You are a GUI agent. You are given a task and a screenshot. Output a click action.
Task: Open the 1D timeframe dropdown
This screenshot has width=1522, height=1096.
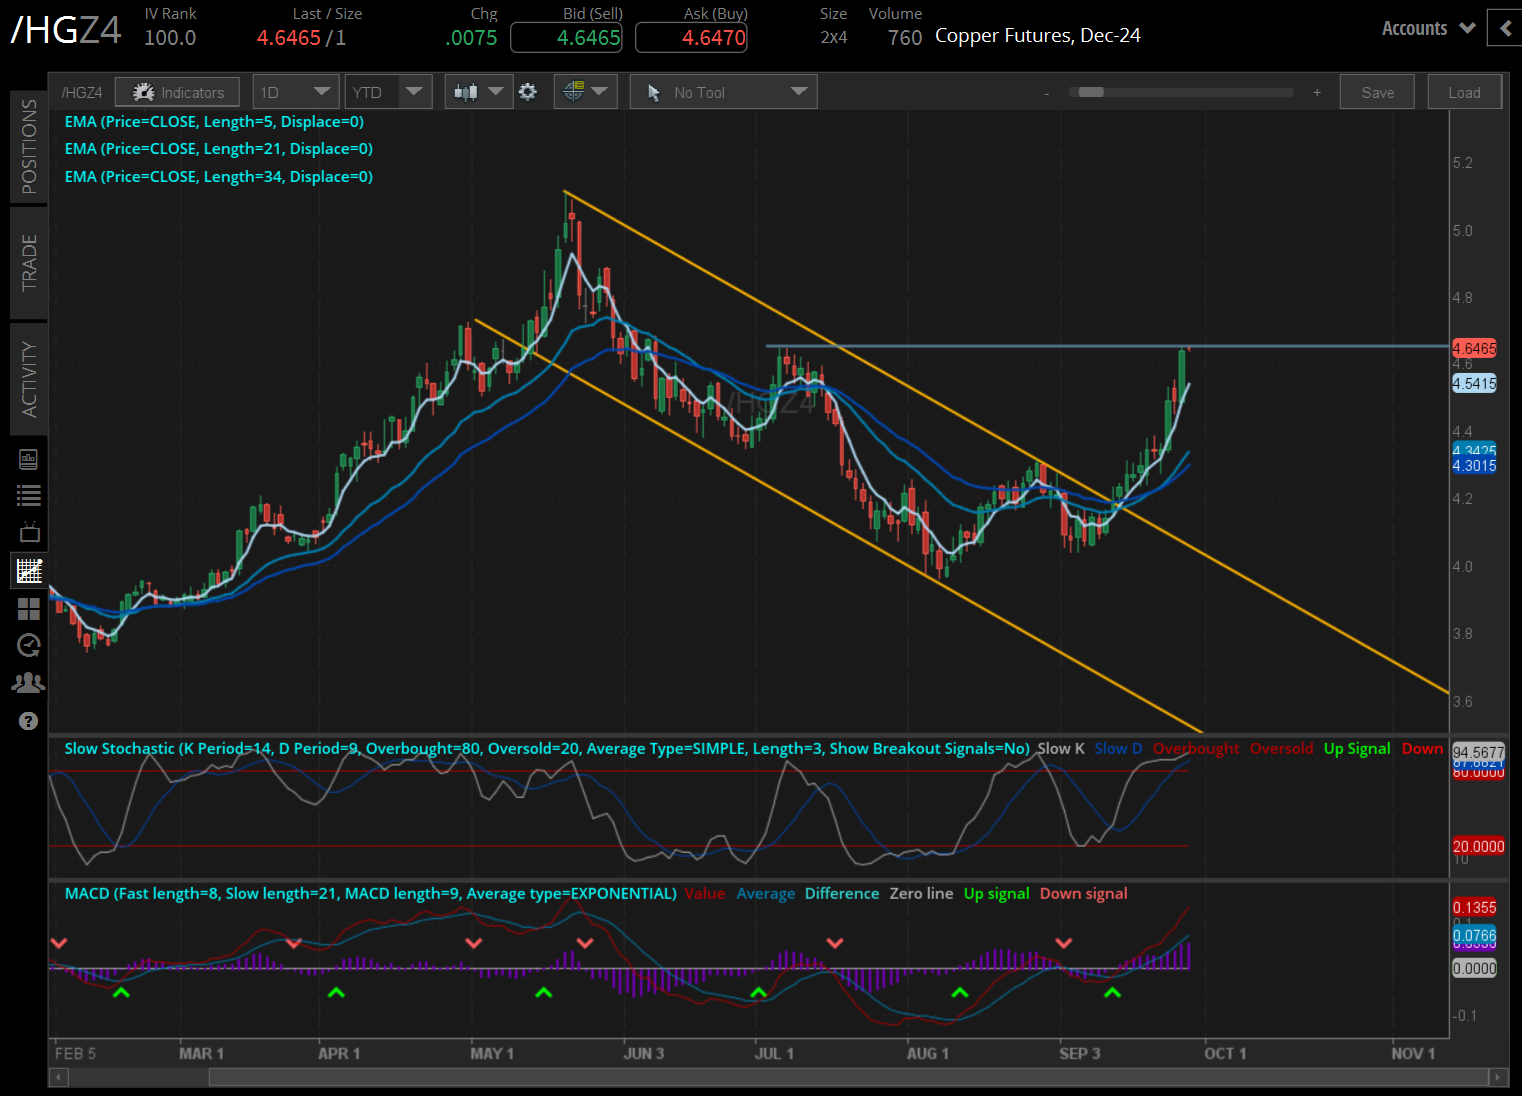[296, 92]
